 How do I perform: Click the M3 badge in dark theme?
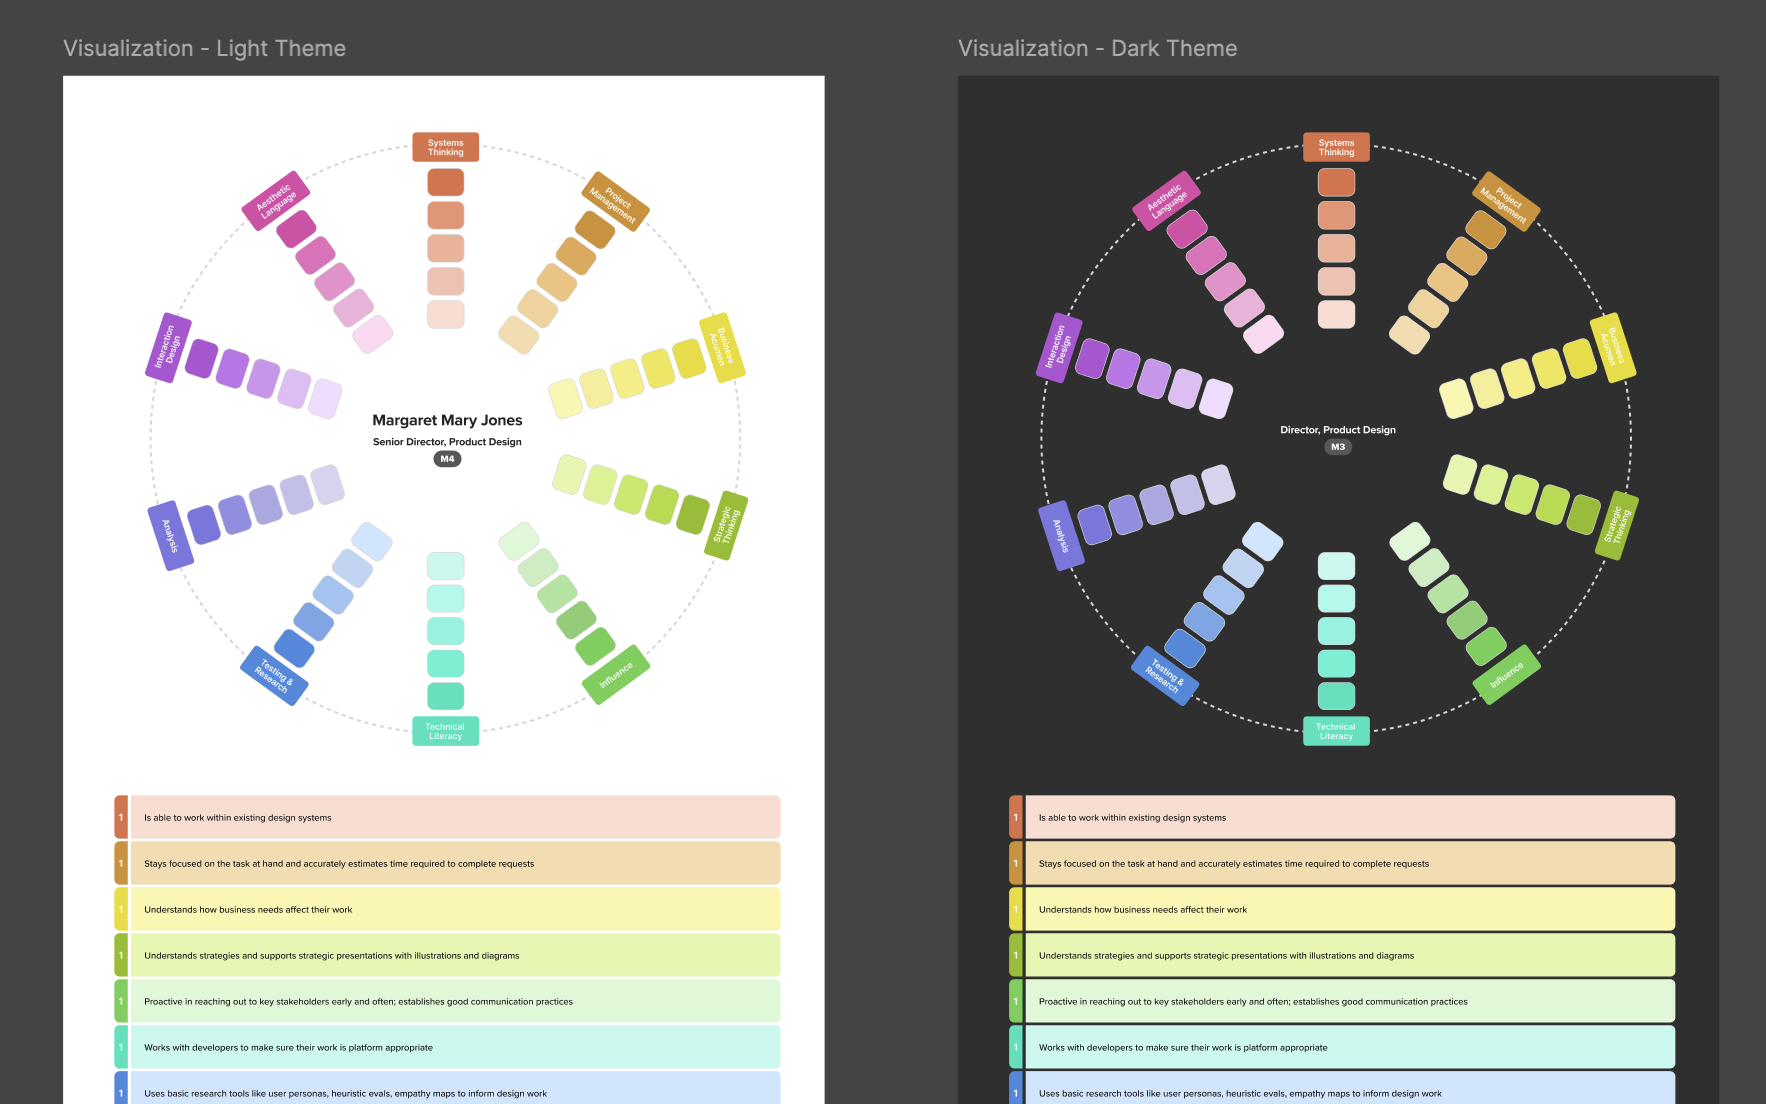tap(1337, 447)
